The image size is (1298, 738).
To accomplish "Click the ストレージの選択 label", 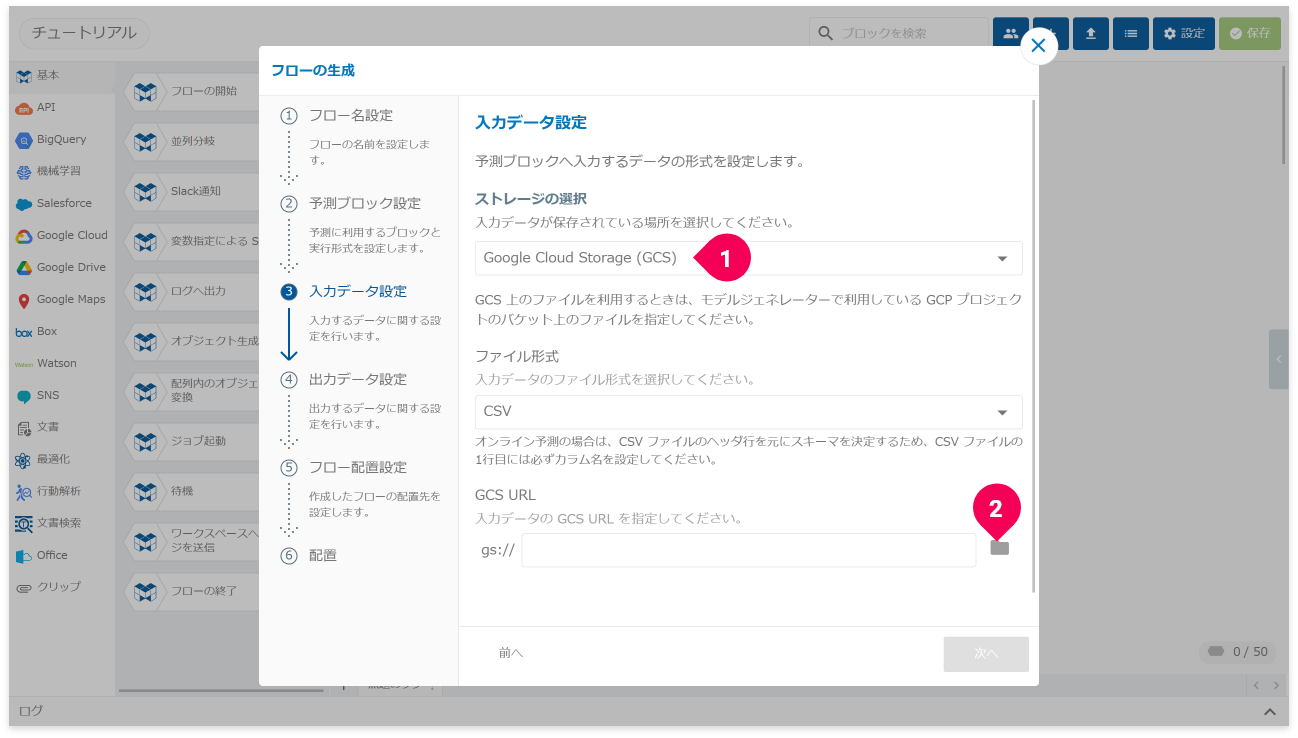I will [531, 198].
